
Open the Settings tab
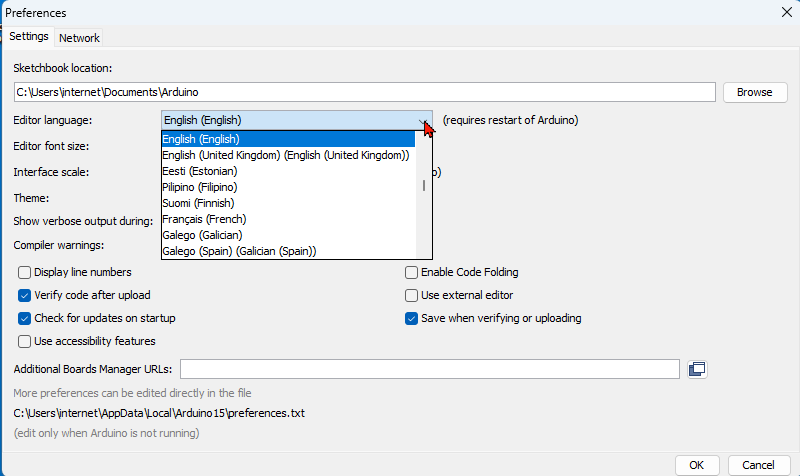[x=29, y=37]
